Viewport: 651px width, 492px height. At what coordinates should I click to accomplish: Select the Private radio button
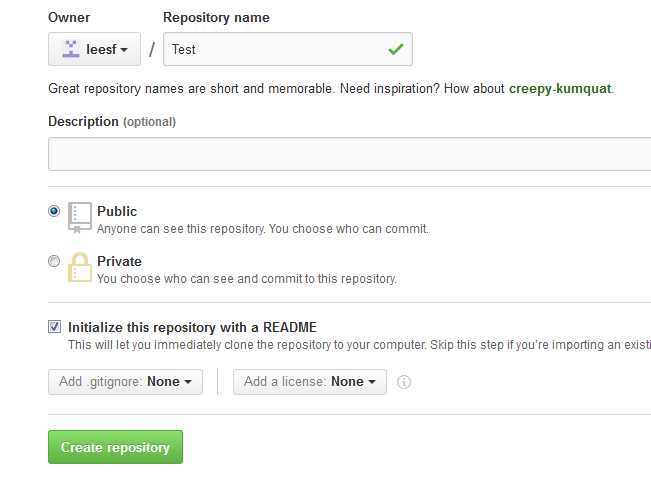[x=54, y=261]
